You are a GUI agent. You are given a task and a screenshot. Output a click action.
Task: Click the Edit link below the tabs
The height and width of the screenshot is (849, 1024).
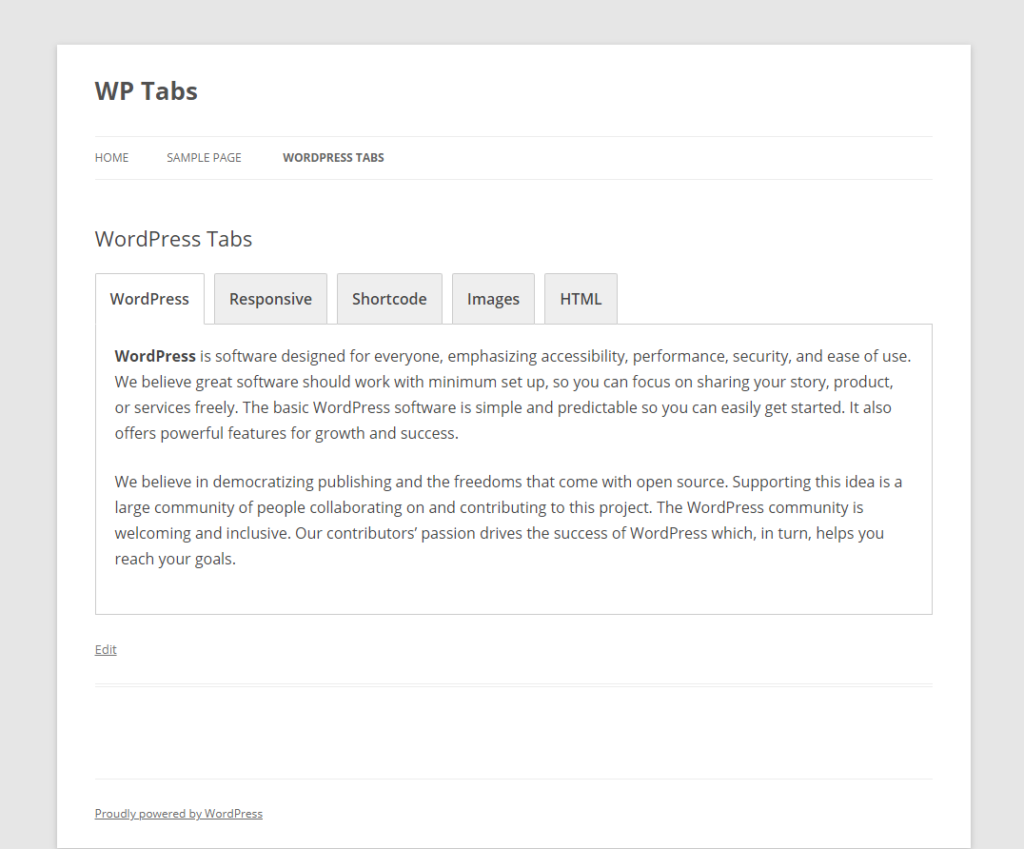105,649
